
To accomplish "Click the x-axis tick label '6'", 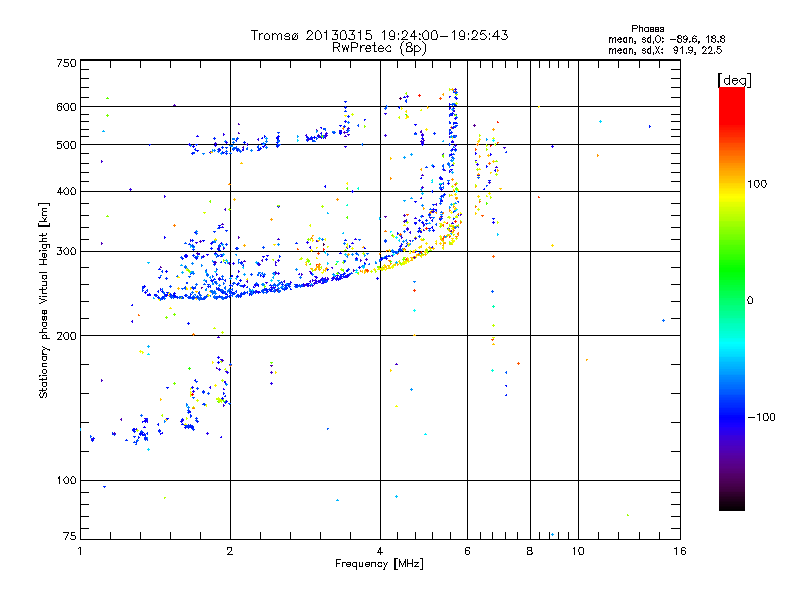I will tap(467, 551).
